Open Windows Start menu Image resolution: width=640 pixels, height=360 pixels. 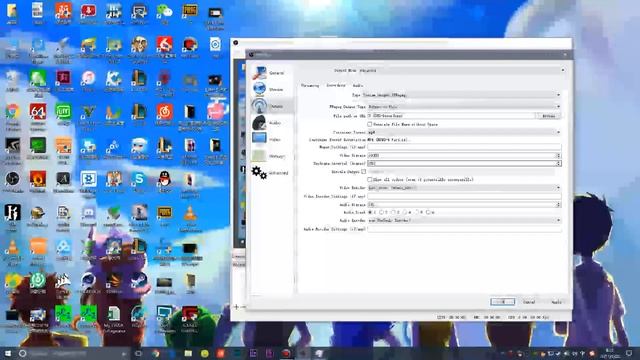(x=7, y=353)
